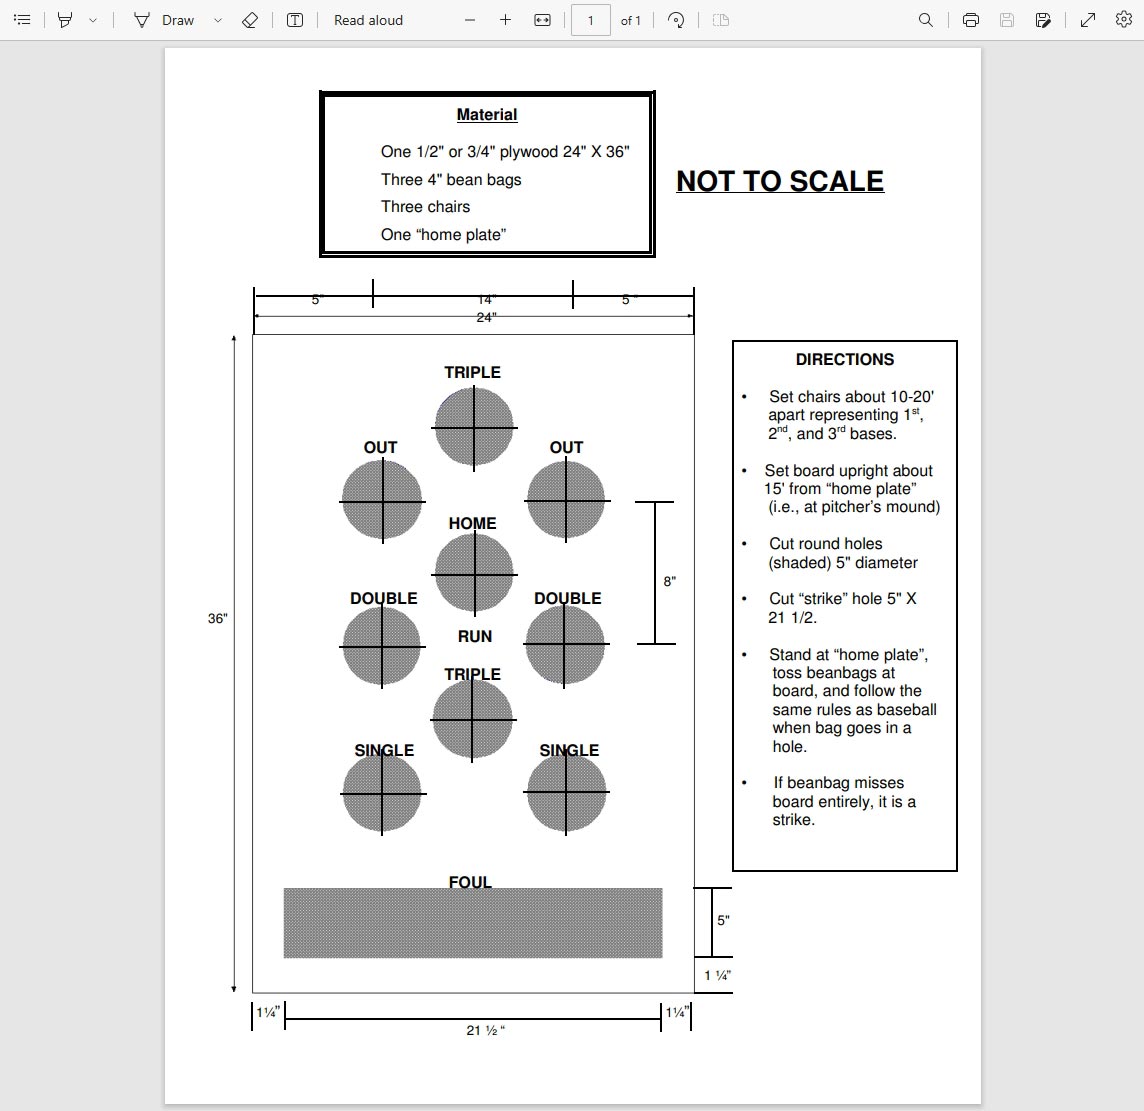Select the Highlight tool
1144x1111 pixels.
click(x=65, y=20)
